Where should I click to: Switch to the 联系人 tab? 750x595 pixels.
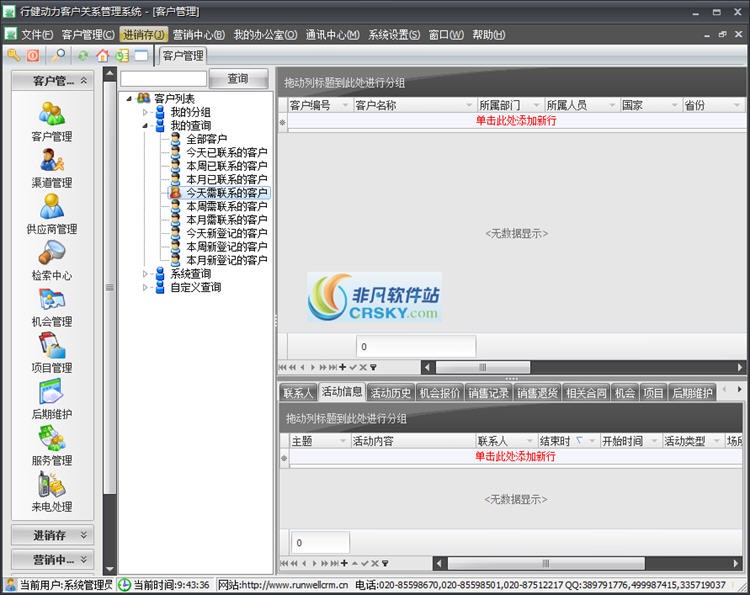pos(298,393)
